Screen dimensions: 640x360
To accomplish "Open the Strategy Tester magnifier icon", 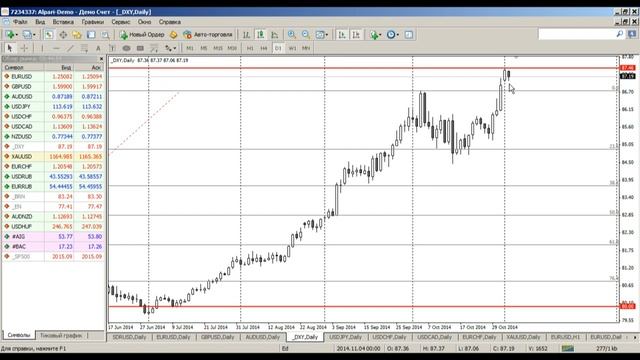I will 105,35.
